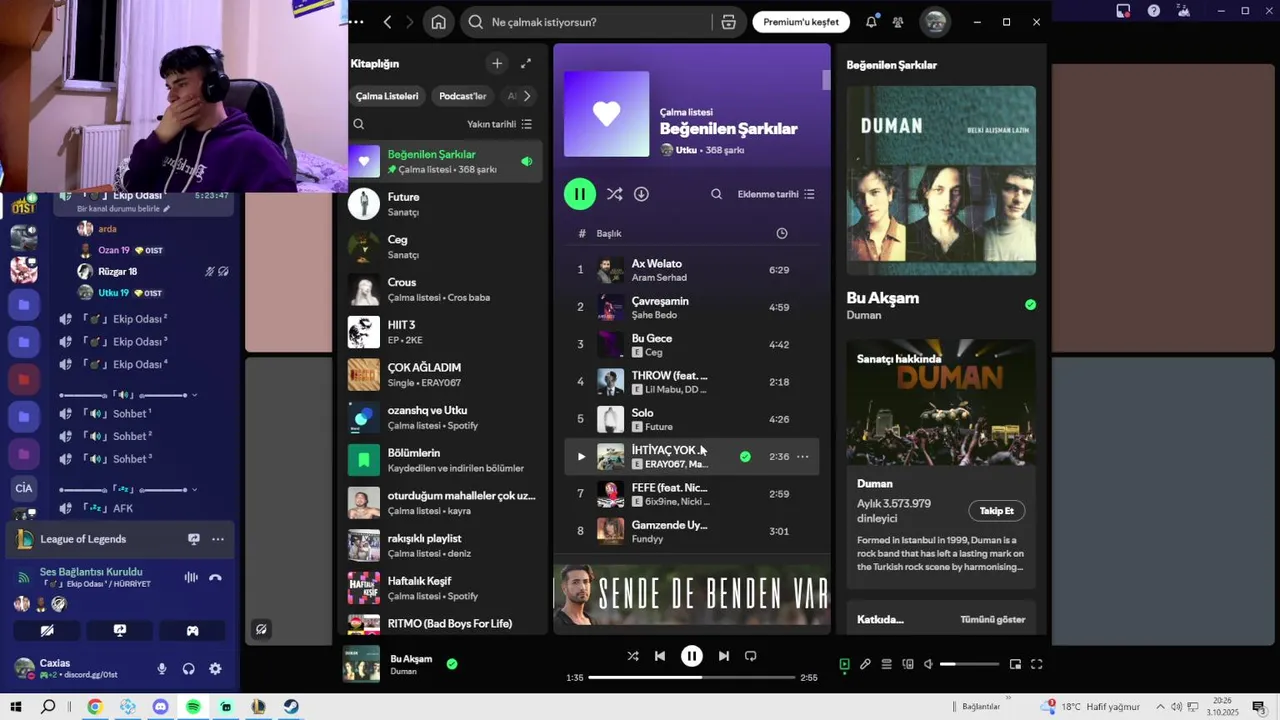Toggle shuffle for Beğenilen Şarkılar playlist
The height and width of the screenshot is (720, 1280).
[x=614, y=194]
